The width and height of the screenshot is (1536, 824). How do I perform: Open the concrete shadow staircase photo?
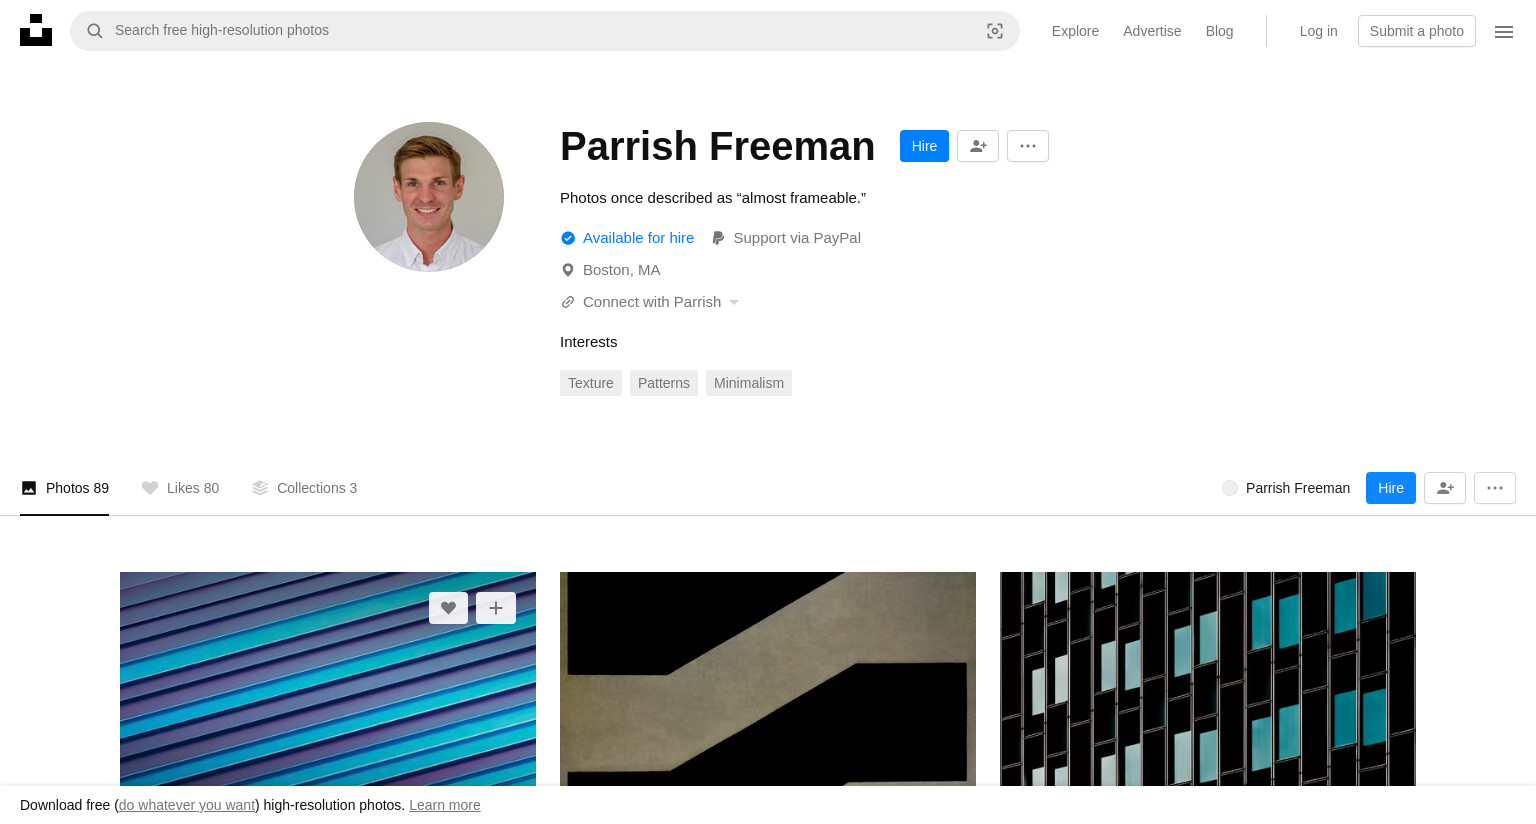click(768, 679)
